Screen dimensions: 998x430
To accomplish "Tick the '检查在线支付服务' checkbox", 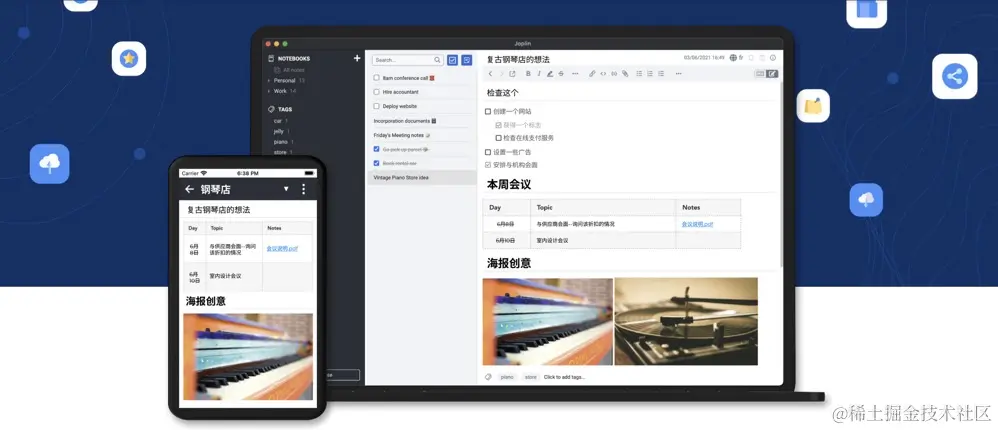I will (x=498, y=137).
